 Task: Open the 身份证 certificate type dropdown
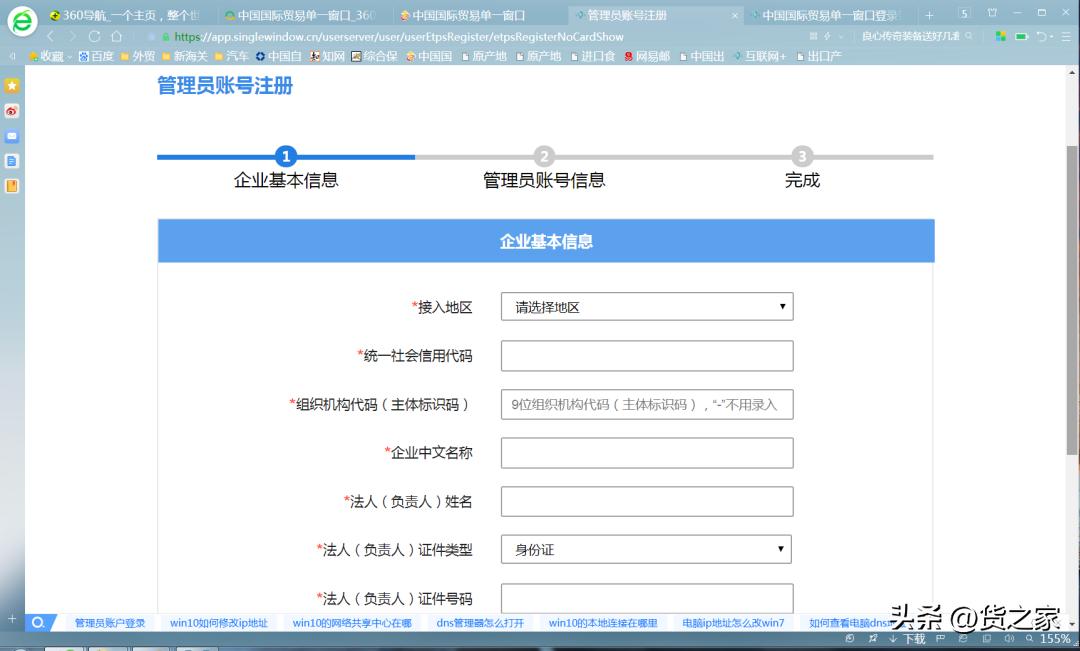pos(646,549)
